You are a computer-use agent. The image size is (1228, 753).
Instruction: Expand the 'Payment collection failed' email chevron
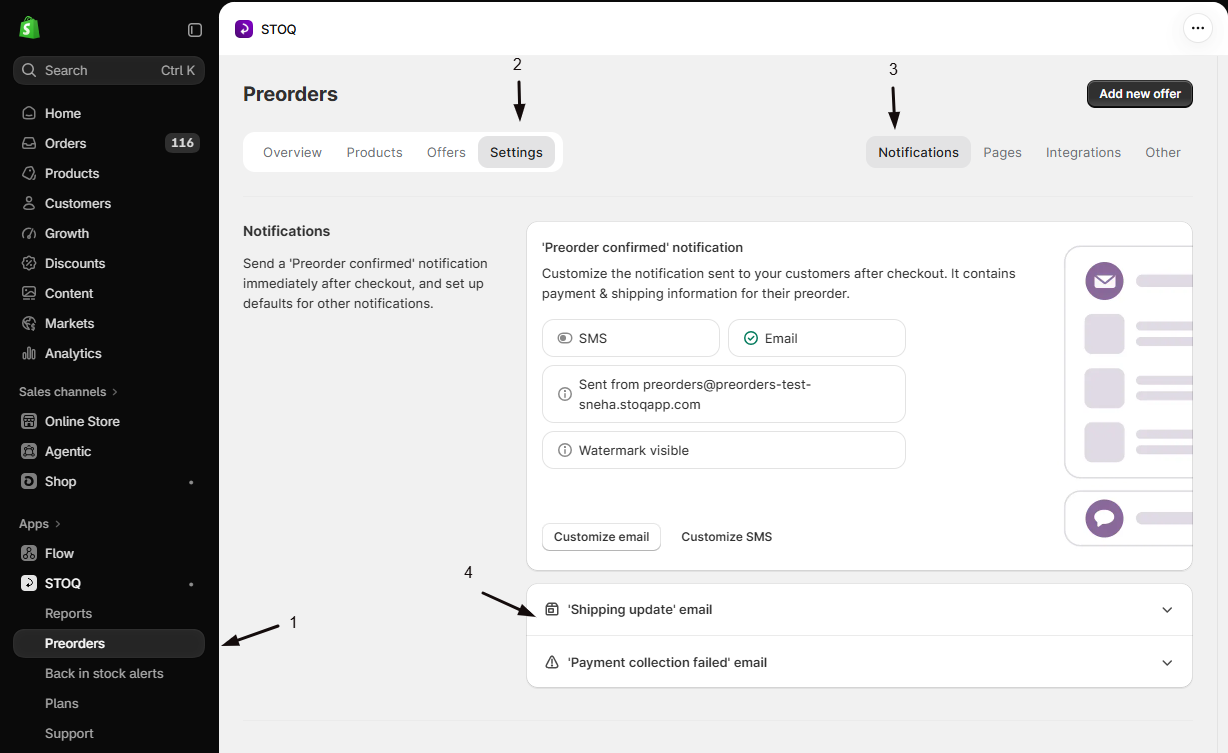(x=1167, y=663)
